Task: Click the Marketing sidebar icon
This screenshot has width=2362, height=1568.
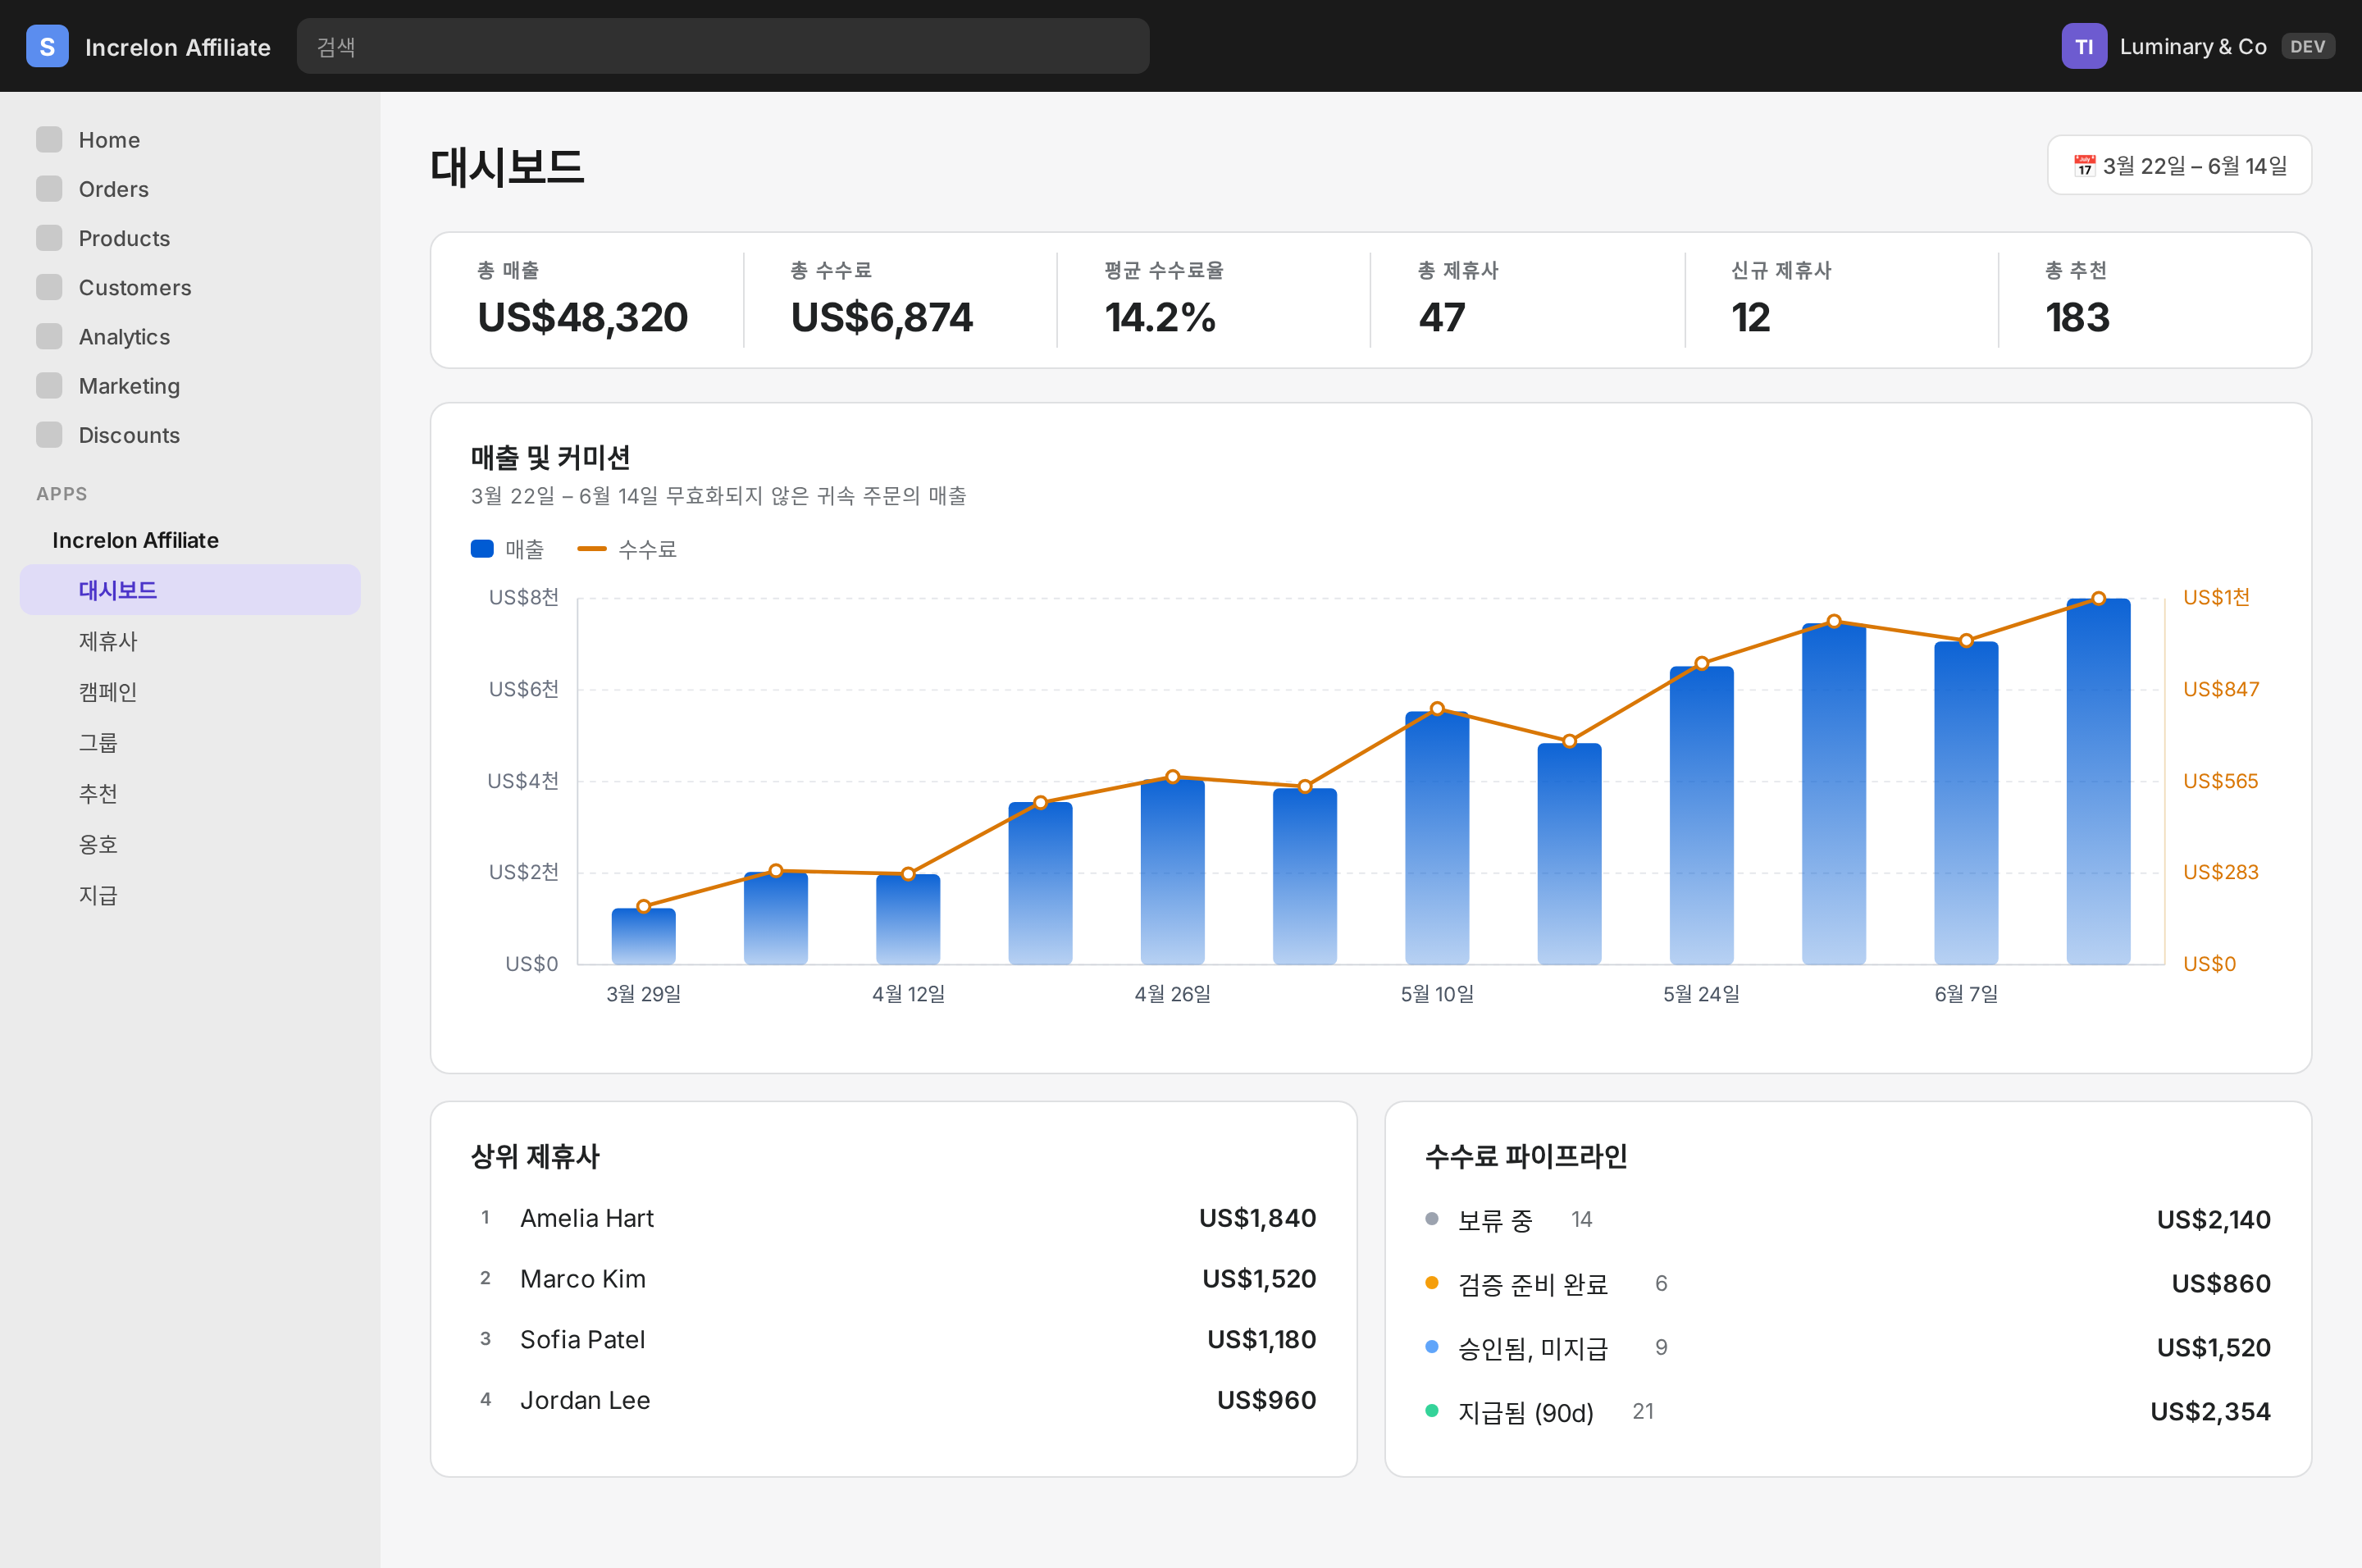Action: [49, 385]
